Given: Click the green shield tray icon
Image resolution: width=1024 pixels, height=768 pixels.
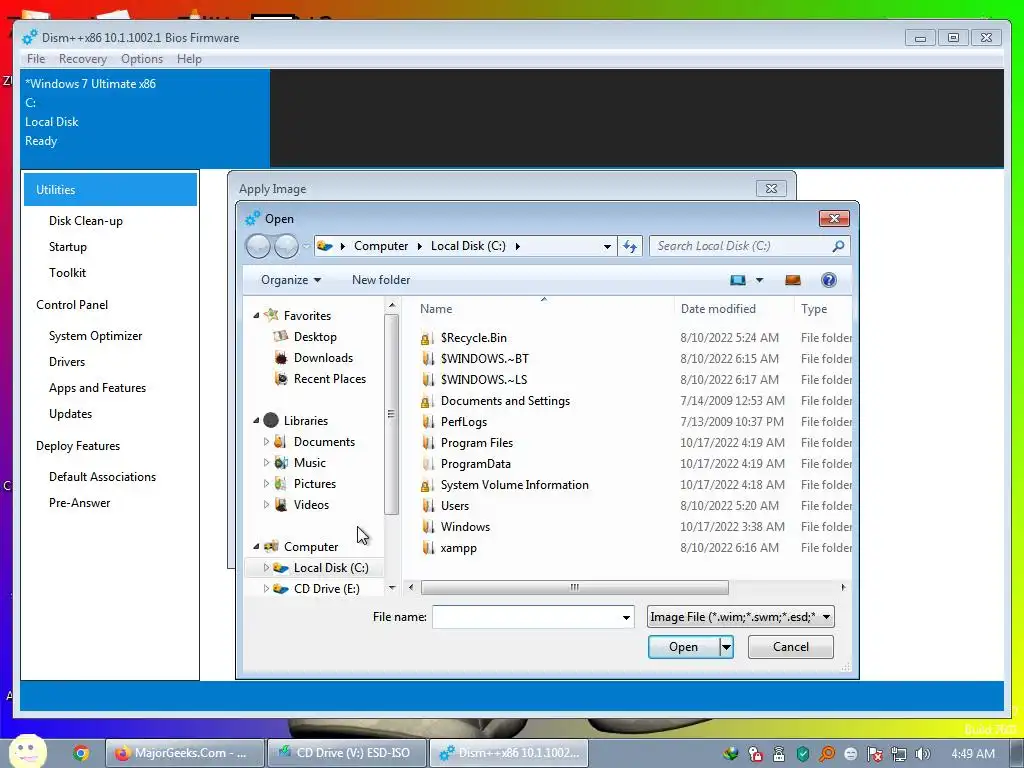Looking at the screenshot, I should [x=803, y=754].
